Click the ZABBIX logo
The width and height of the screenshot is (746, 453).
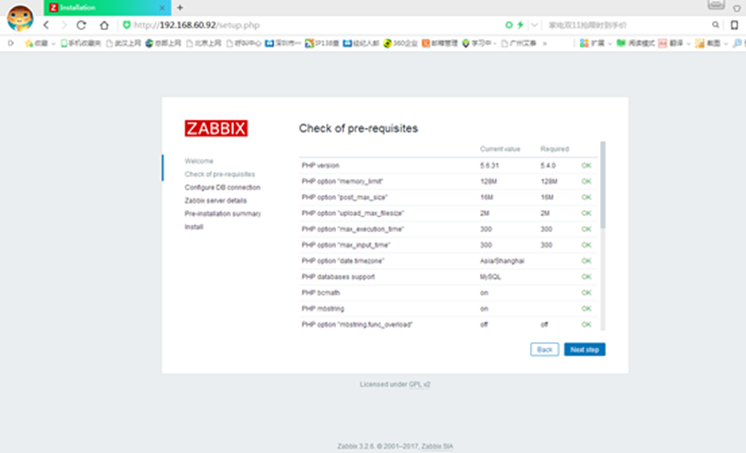[216, 128]
